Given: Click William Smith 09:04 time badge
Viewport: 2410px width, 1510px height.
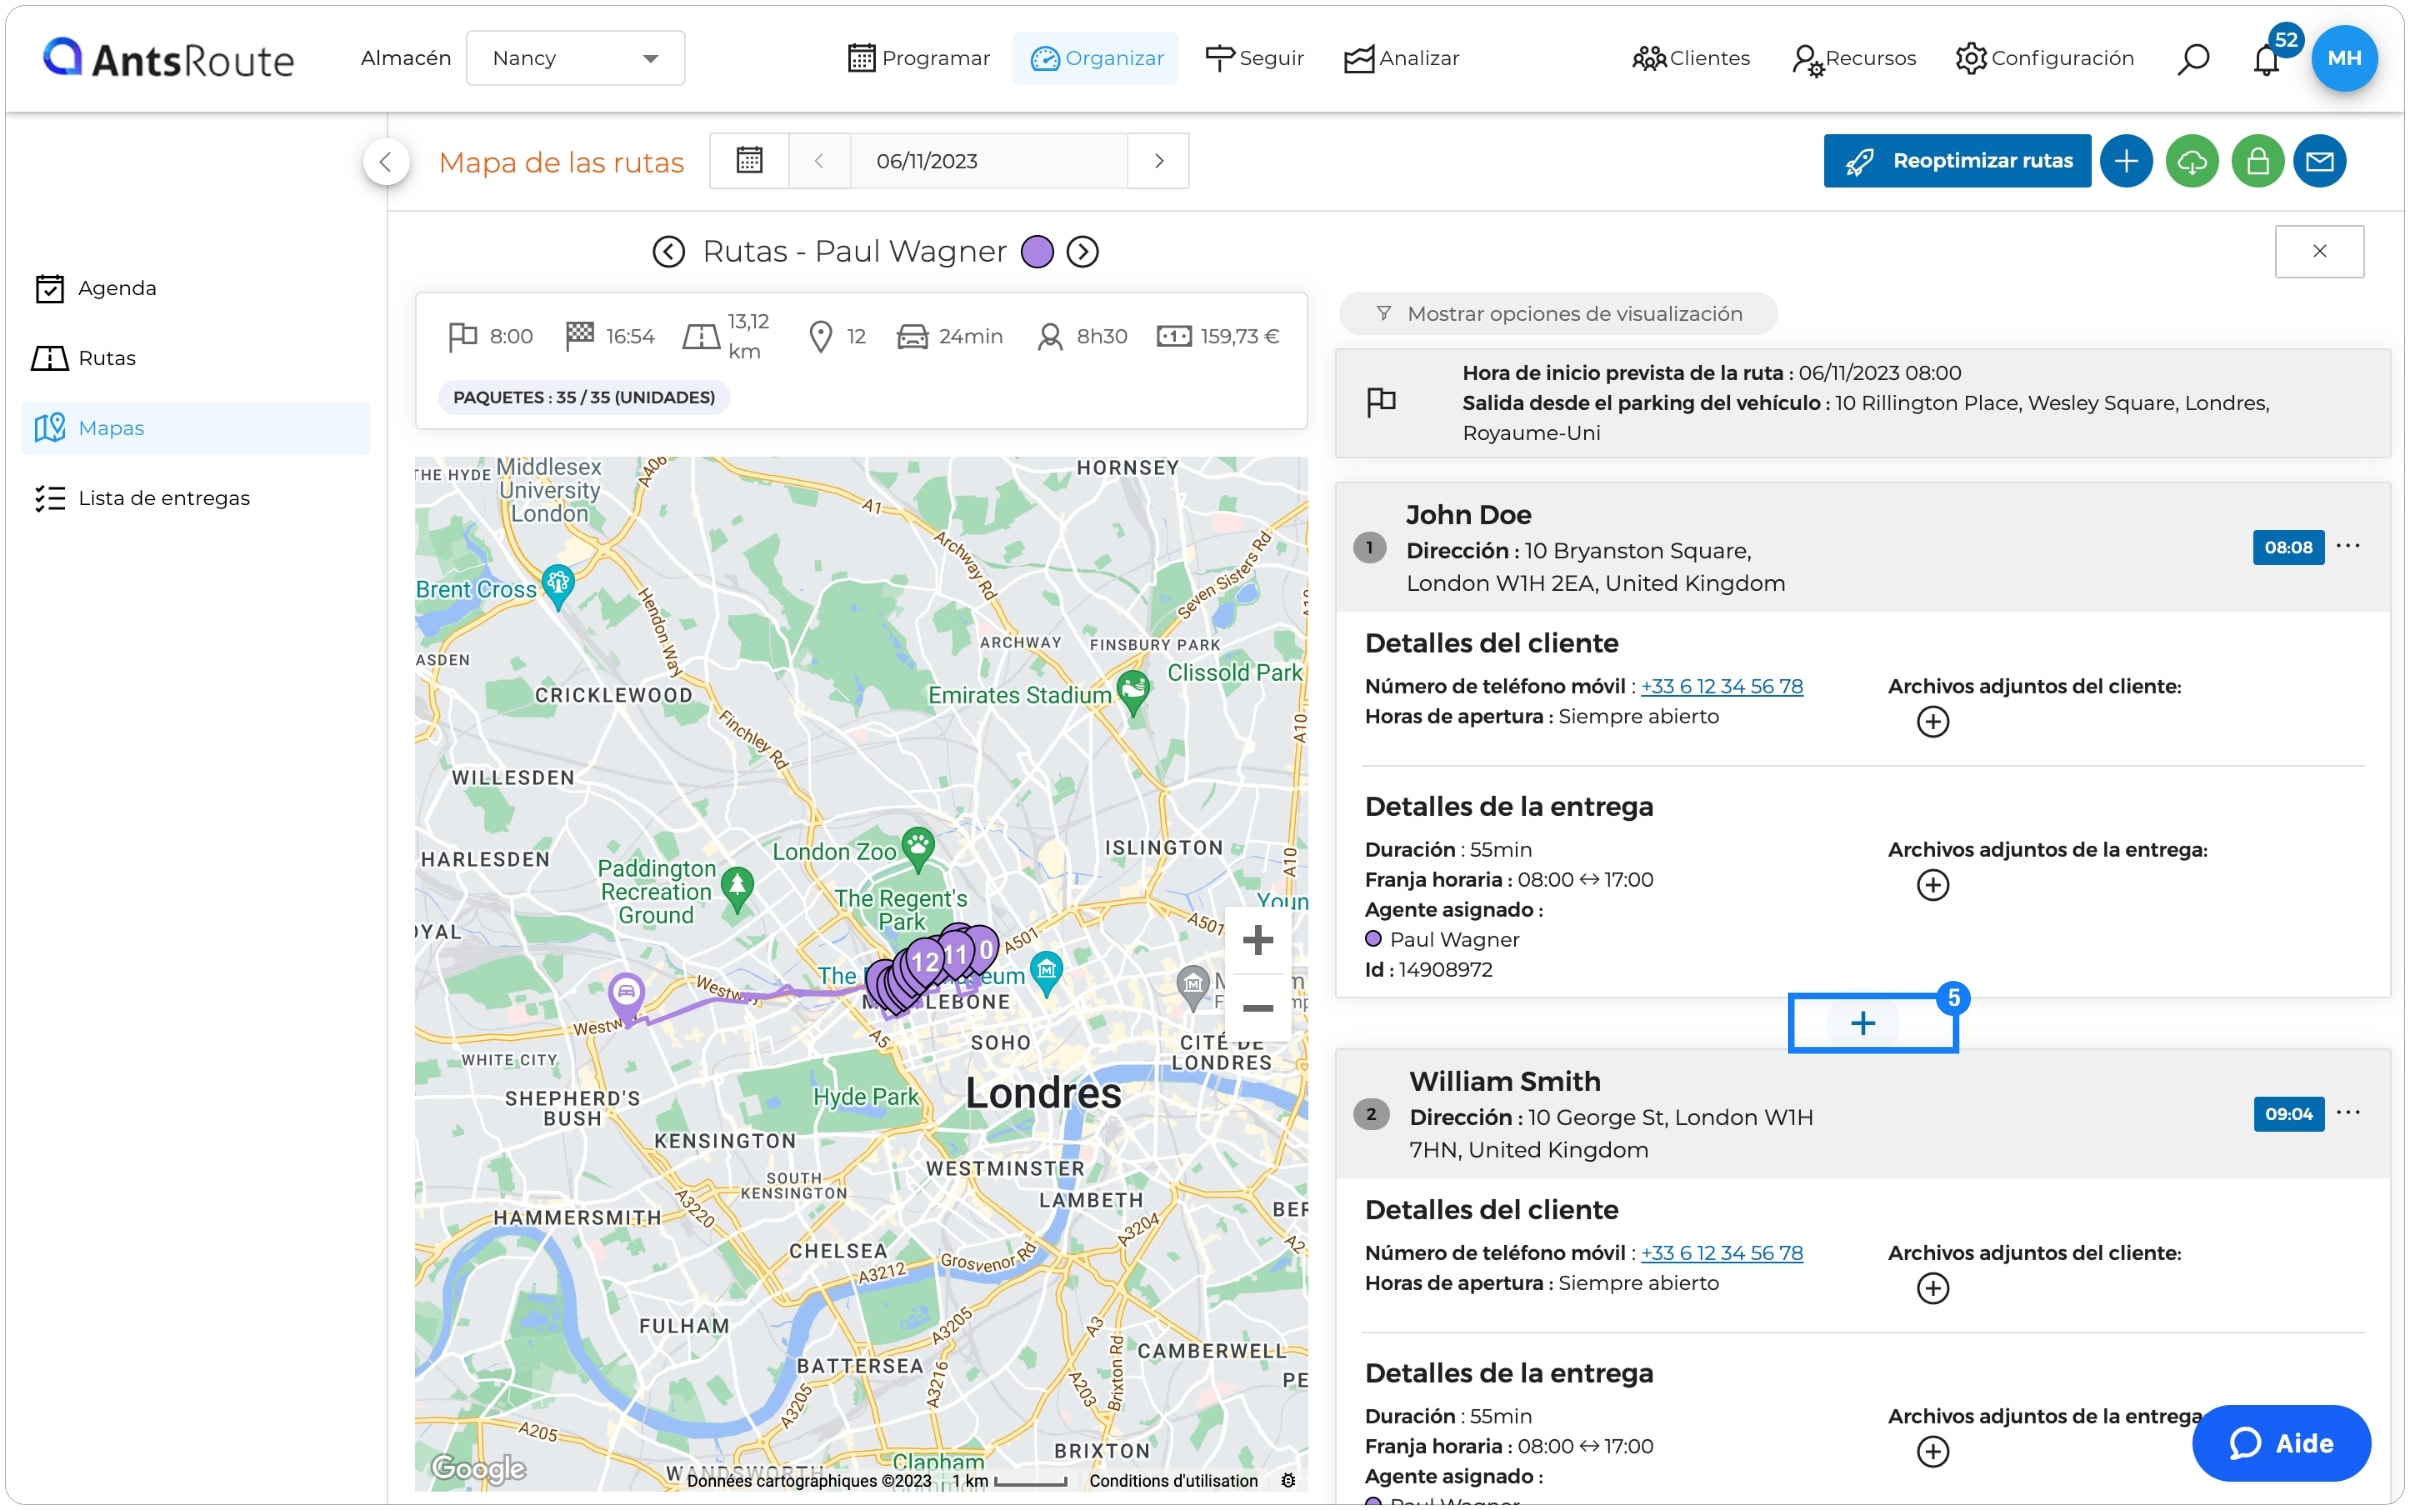Looking at the screenshot, I should tap(2288, 1114).
